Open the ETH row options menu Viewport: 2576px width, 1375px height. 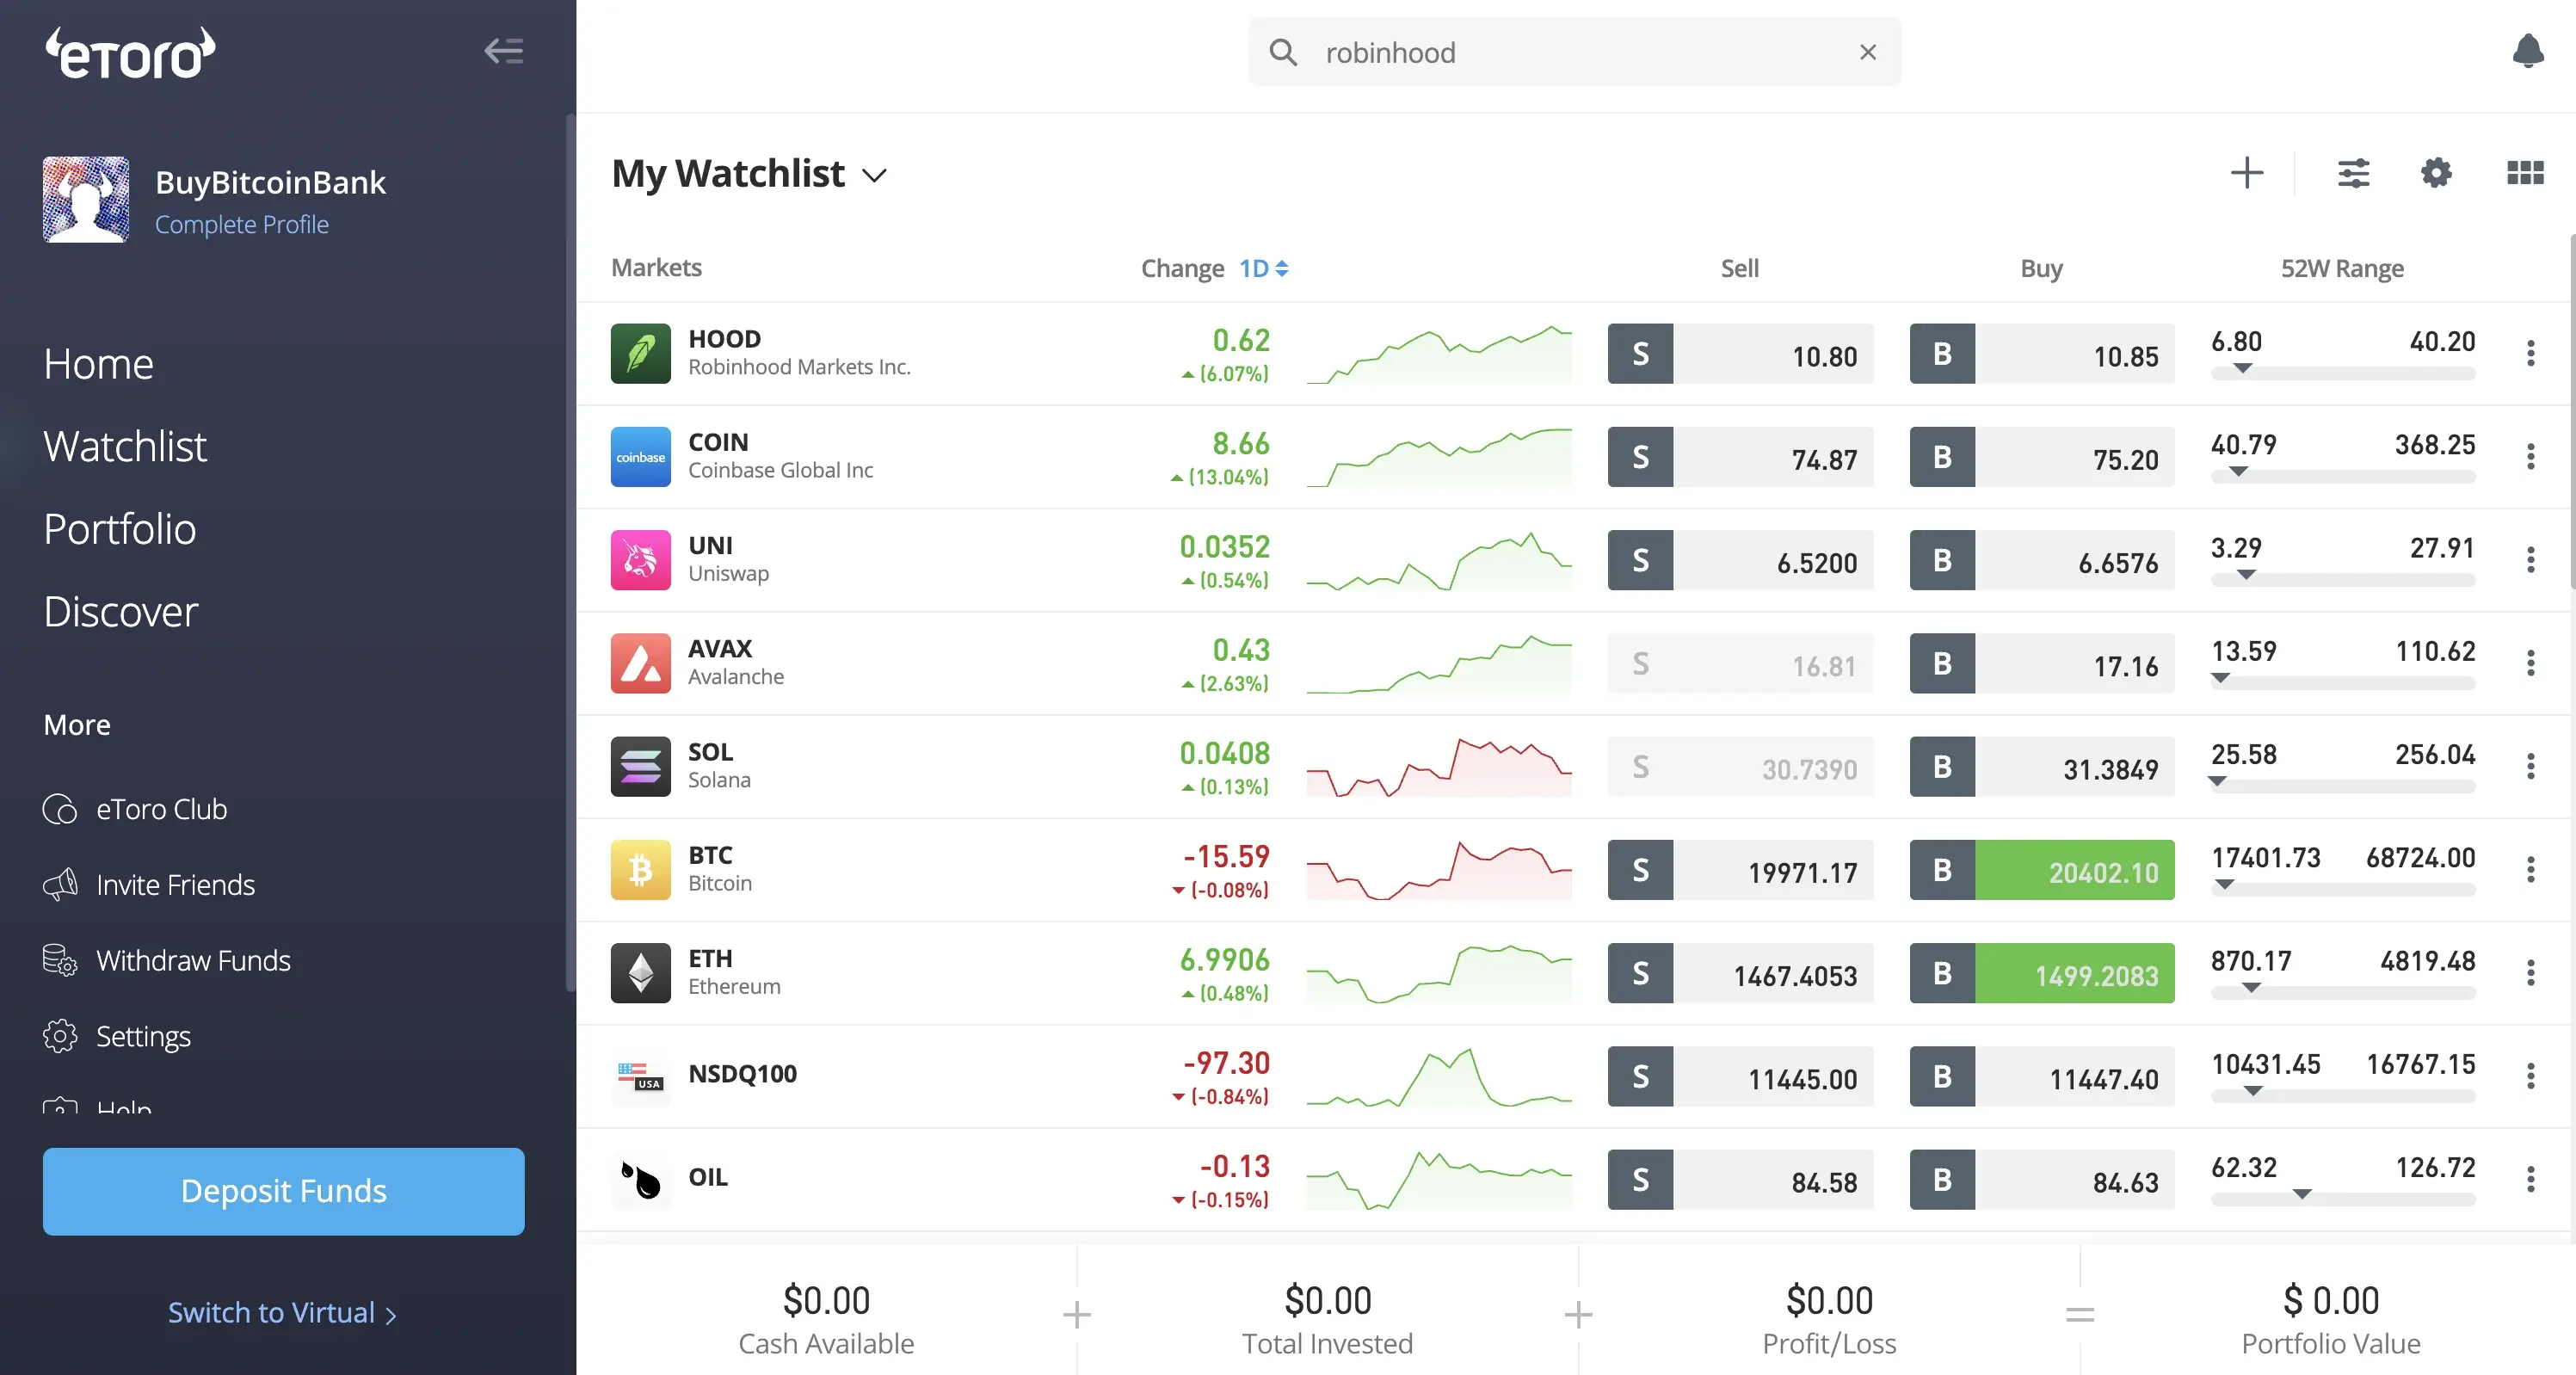(2530, 973)
